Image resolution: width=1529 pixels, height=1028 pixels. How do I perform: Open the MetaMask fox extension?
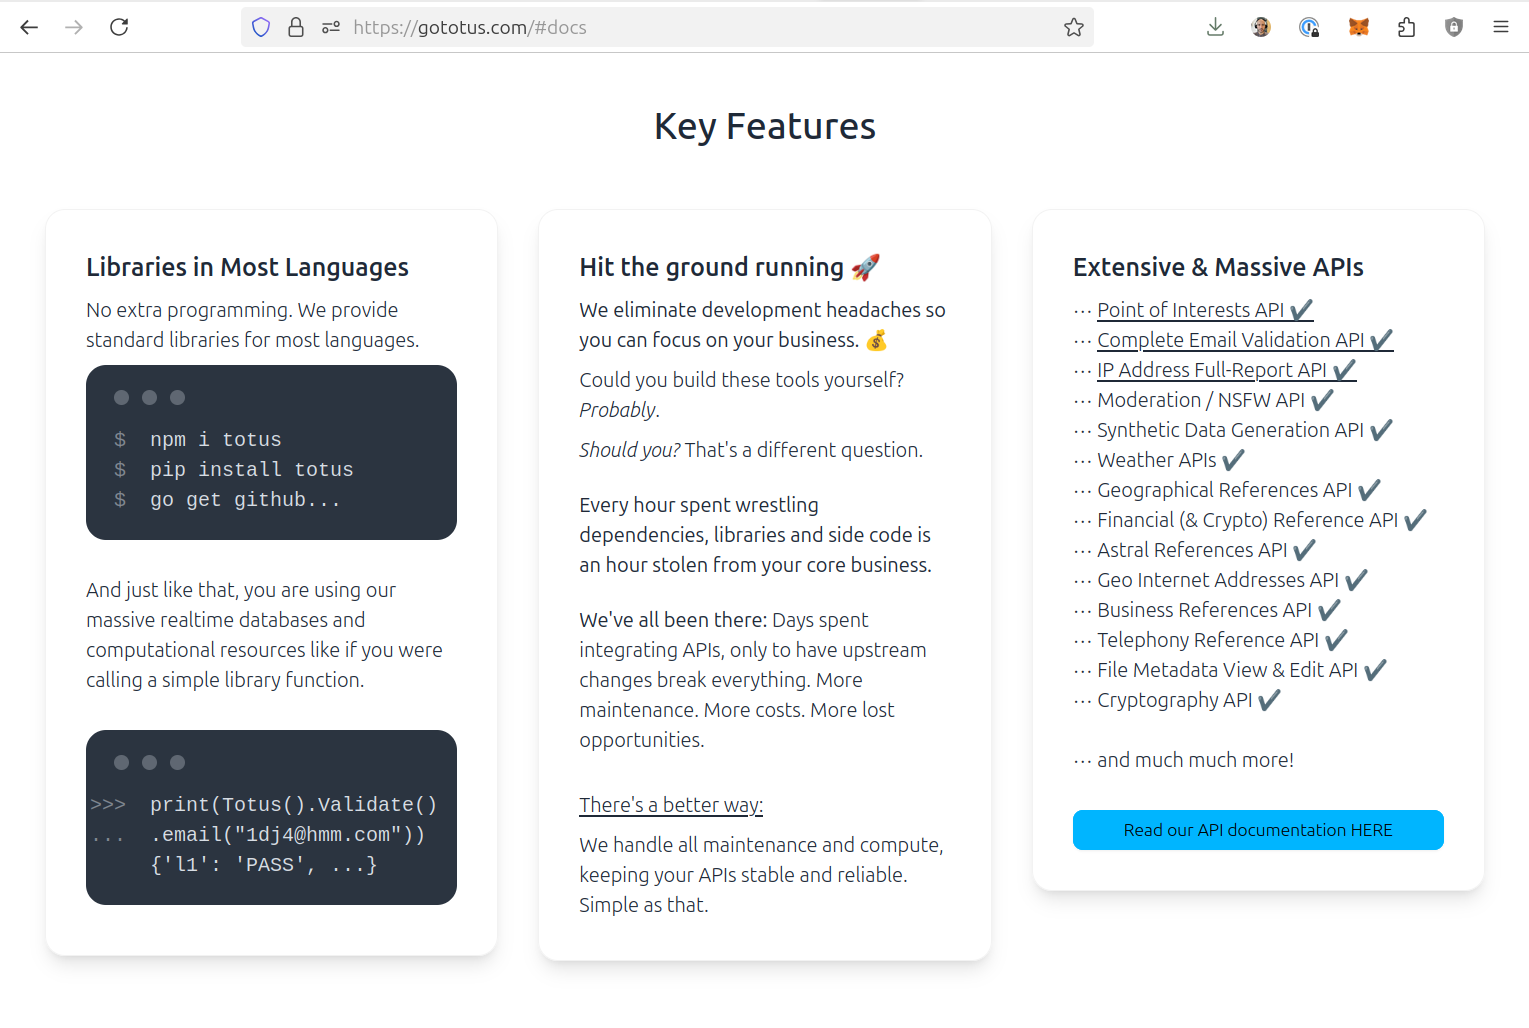coord(1358,27)
